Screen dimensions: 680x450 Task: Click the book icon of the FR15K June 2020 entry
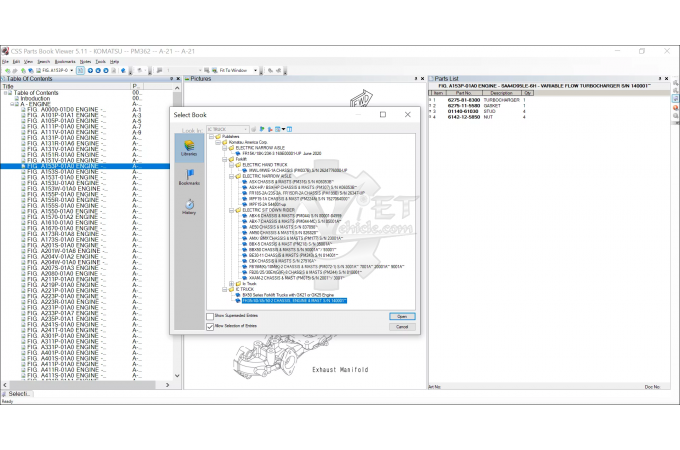click(x=238, y=153)
